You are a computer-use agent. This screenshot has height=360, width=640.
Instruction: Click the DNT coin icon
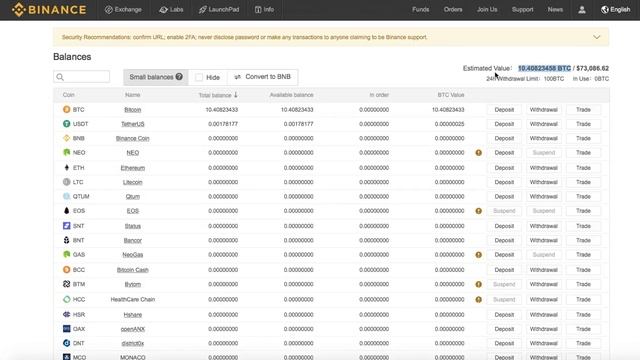(x=67, y=343)
